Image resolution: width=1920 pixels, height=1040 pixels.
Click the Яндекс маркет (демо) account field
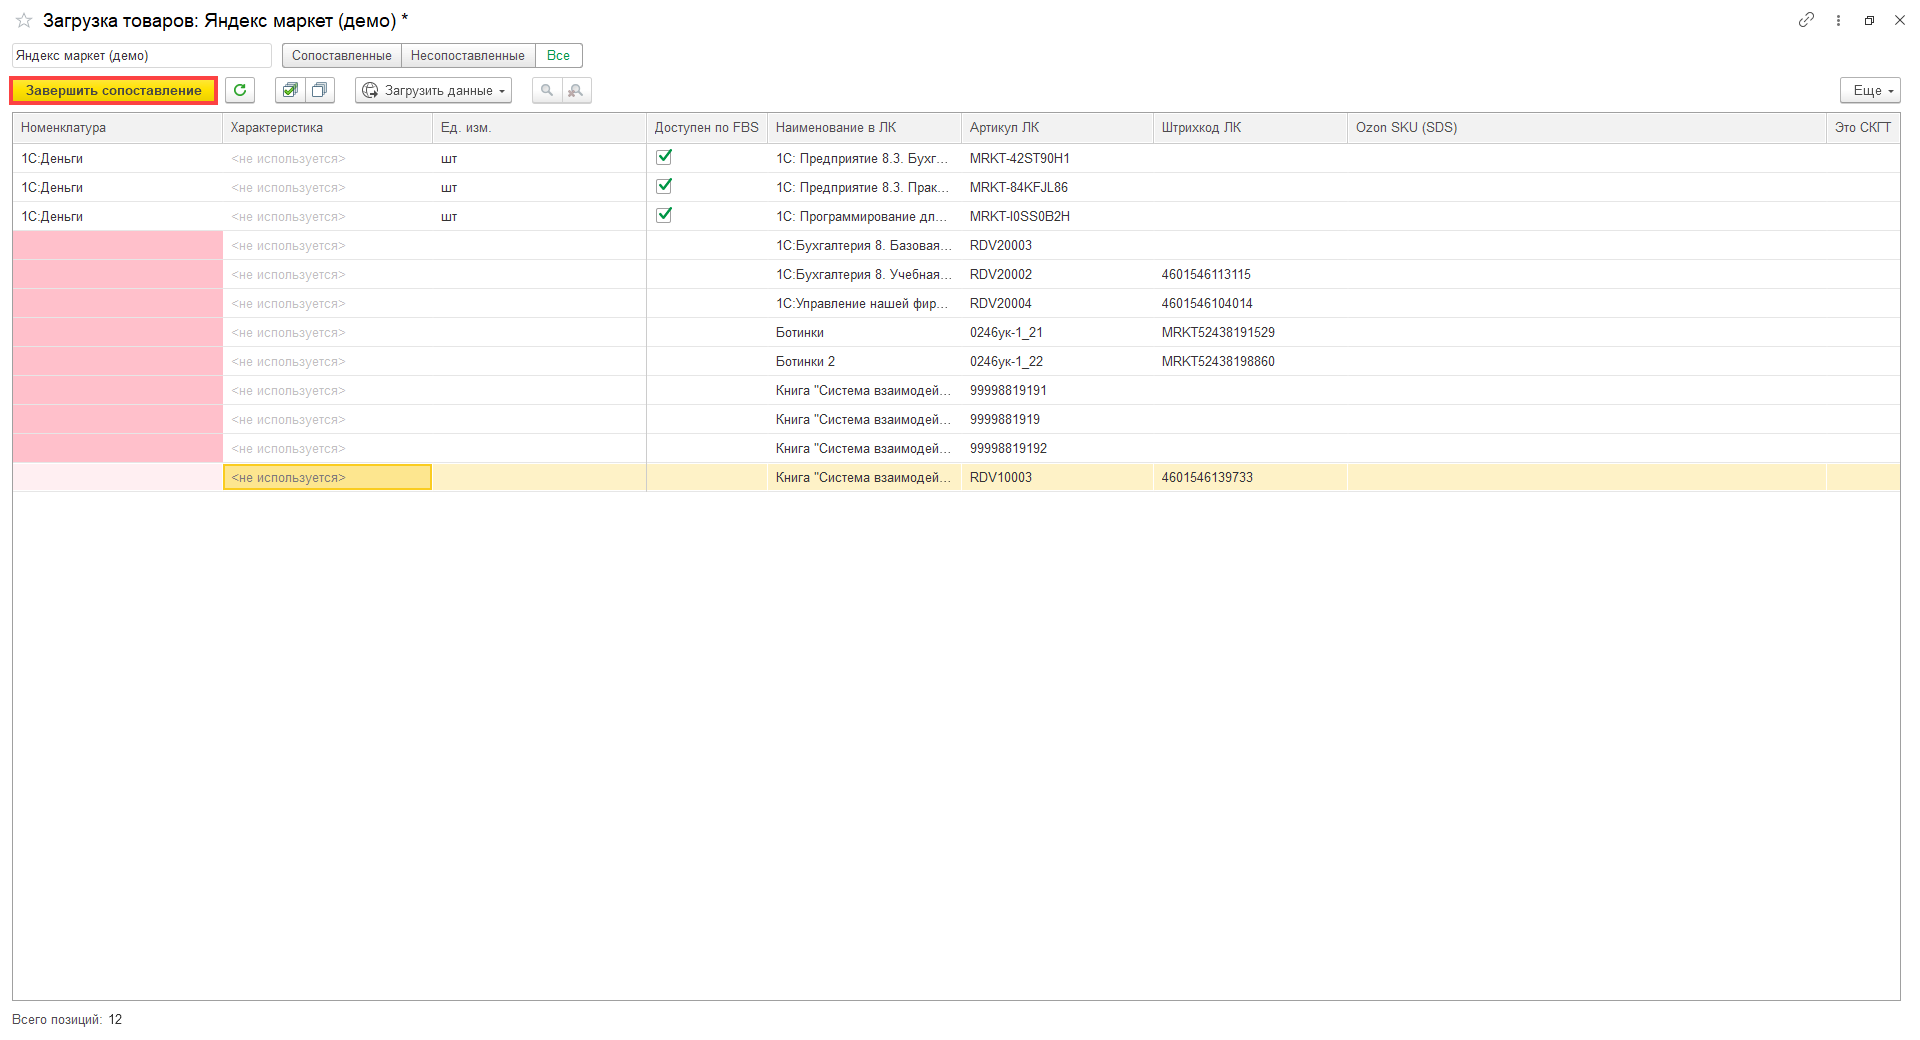coord(142,56)
